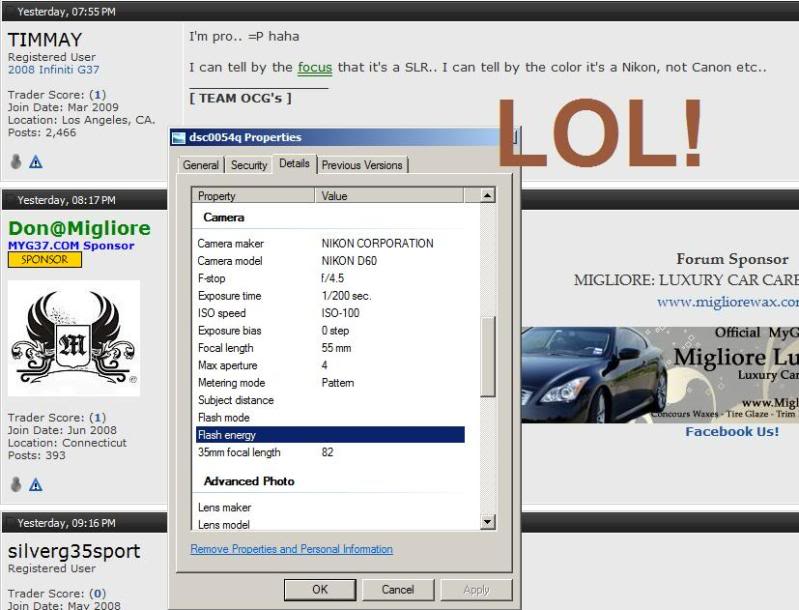Select the Max aperture row

point(330,365)
